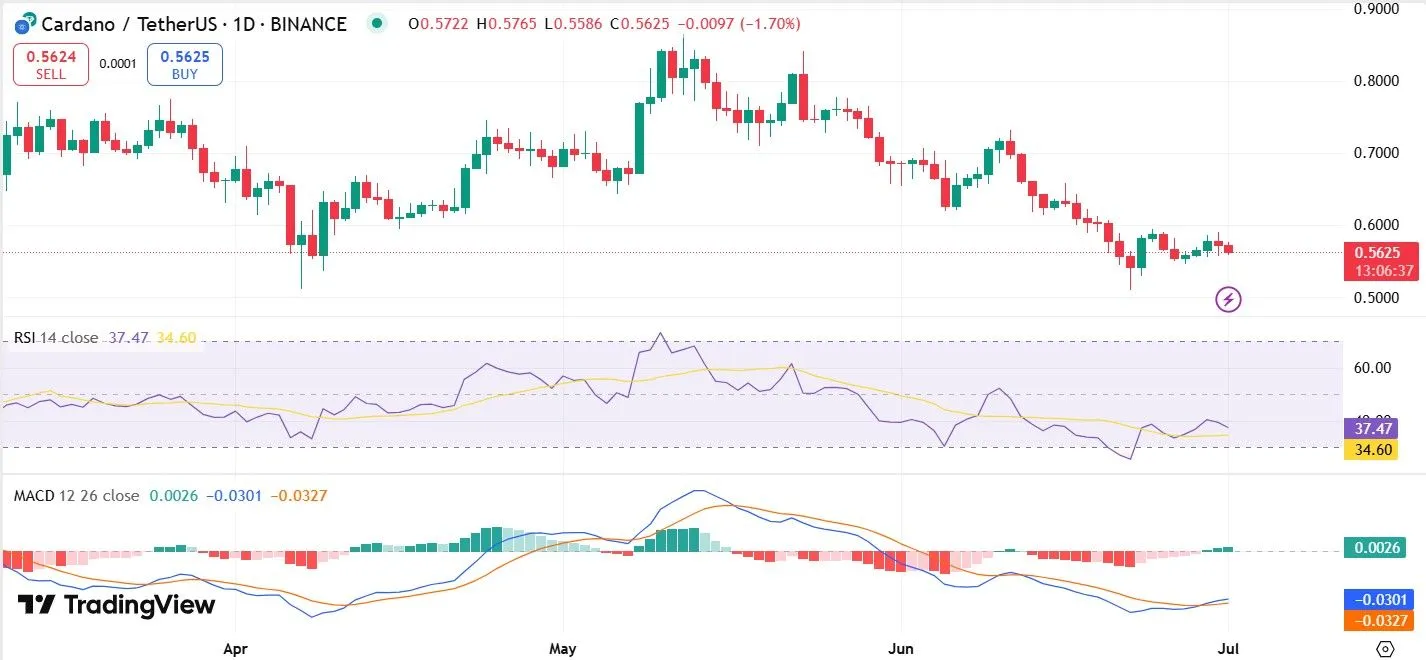
Task: Click the orange -0.0327 MACD signal badge
Action: (1380, 621)
